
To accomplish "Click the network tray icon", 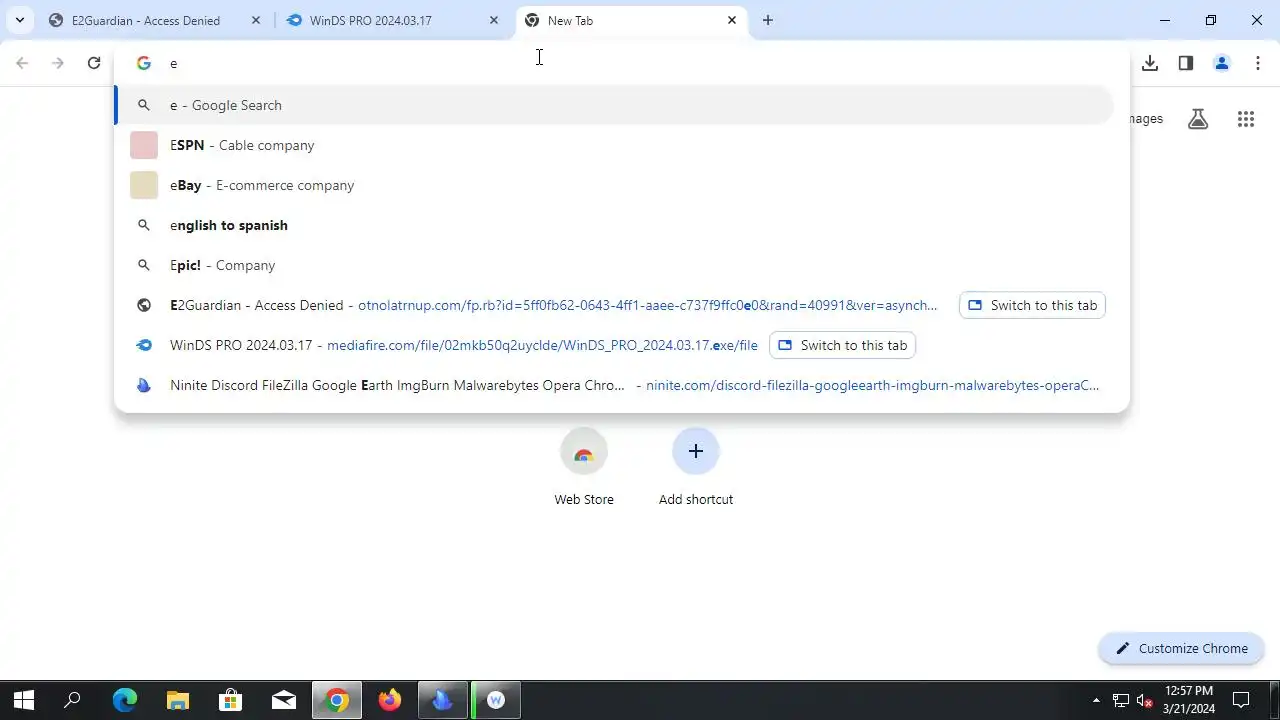I will [1121, 701].
